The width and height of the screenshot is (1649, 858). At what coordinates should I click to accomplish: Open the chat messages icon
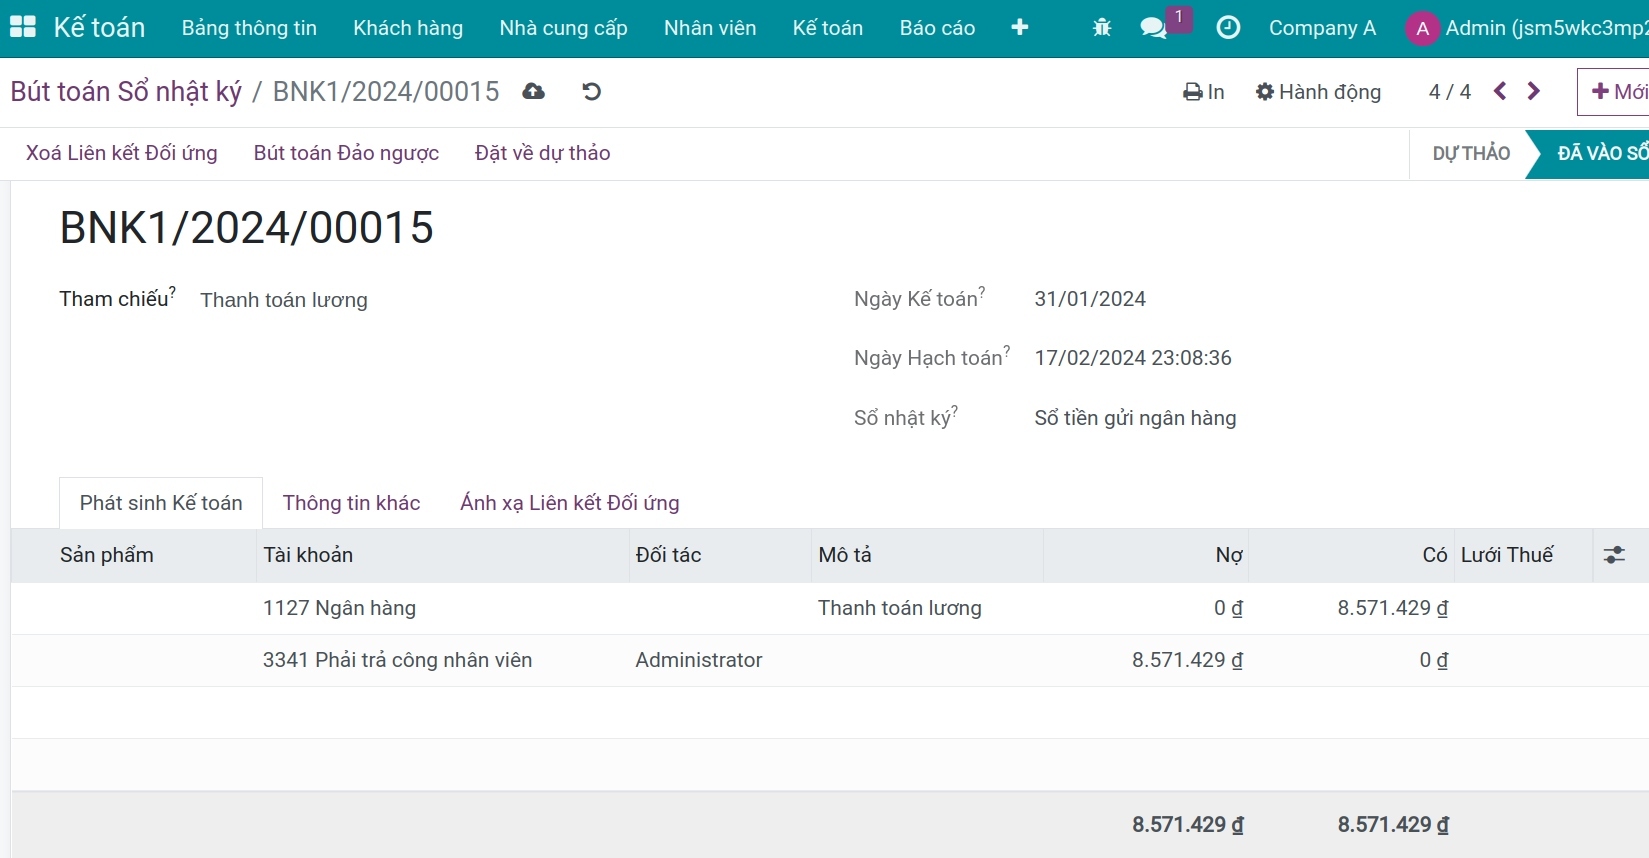pyautogui.click(x=1153, y=28)
